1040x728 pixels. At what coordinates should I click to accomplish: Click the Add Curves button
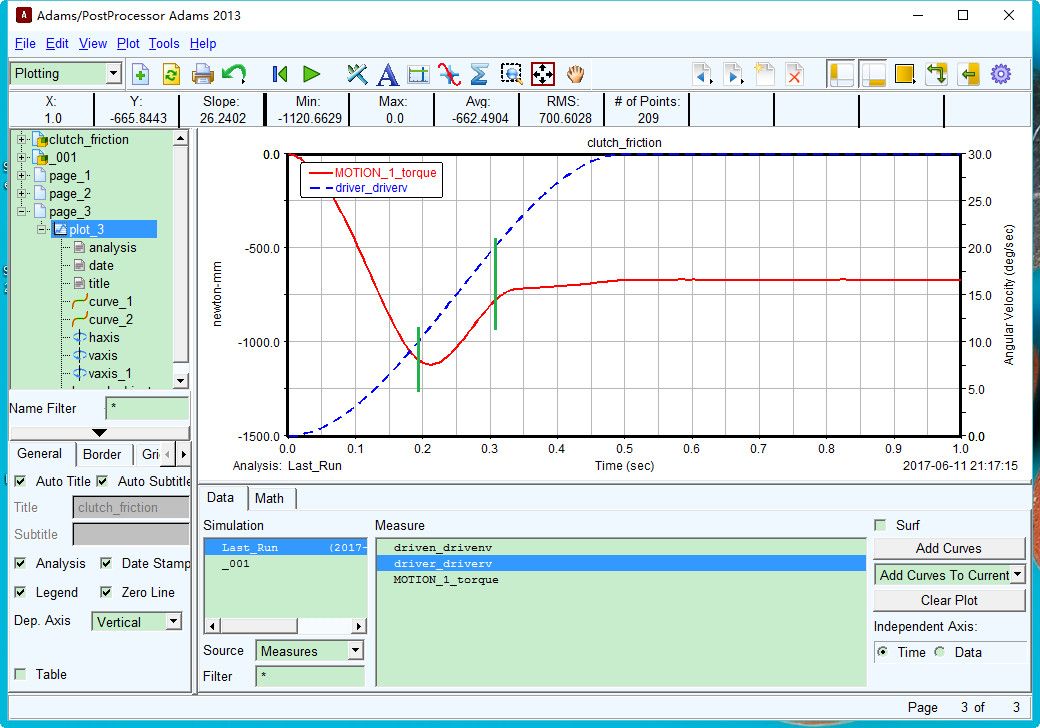pyautogui.click(x=948, y=548)
